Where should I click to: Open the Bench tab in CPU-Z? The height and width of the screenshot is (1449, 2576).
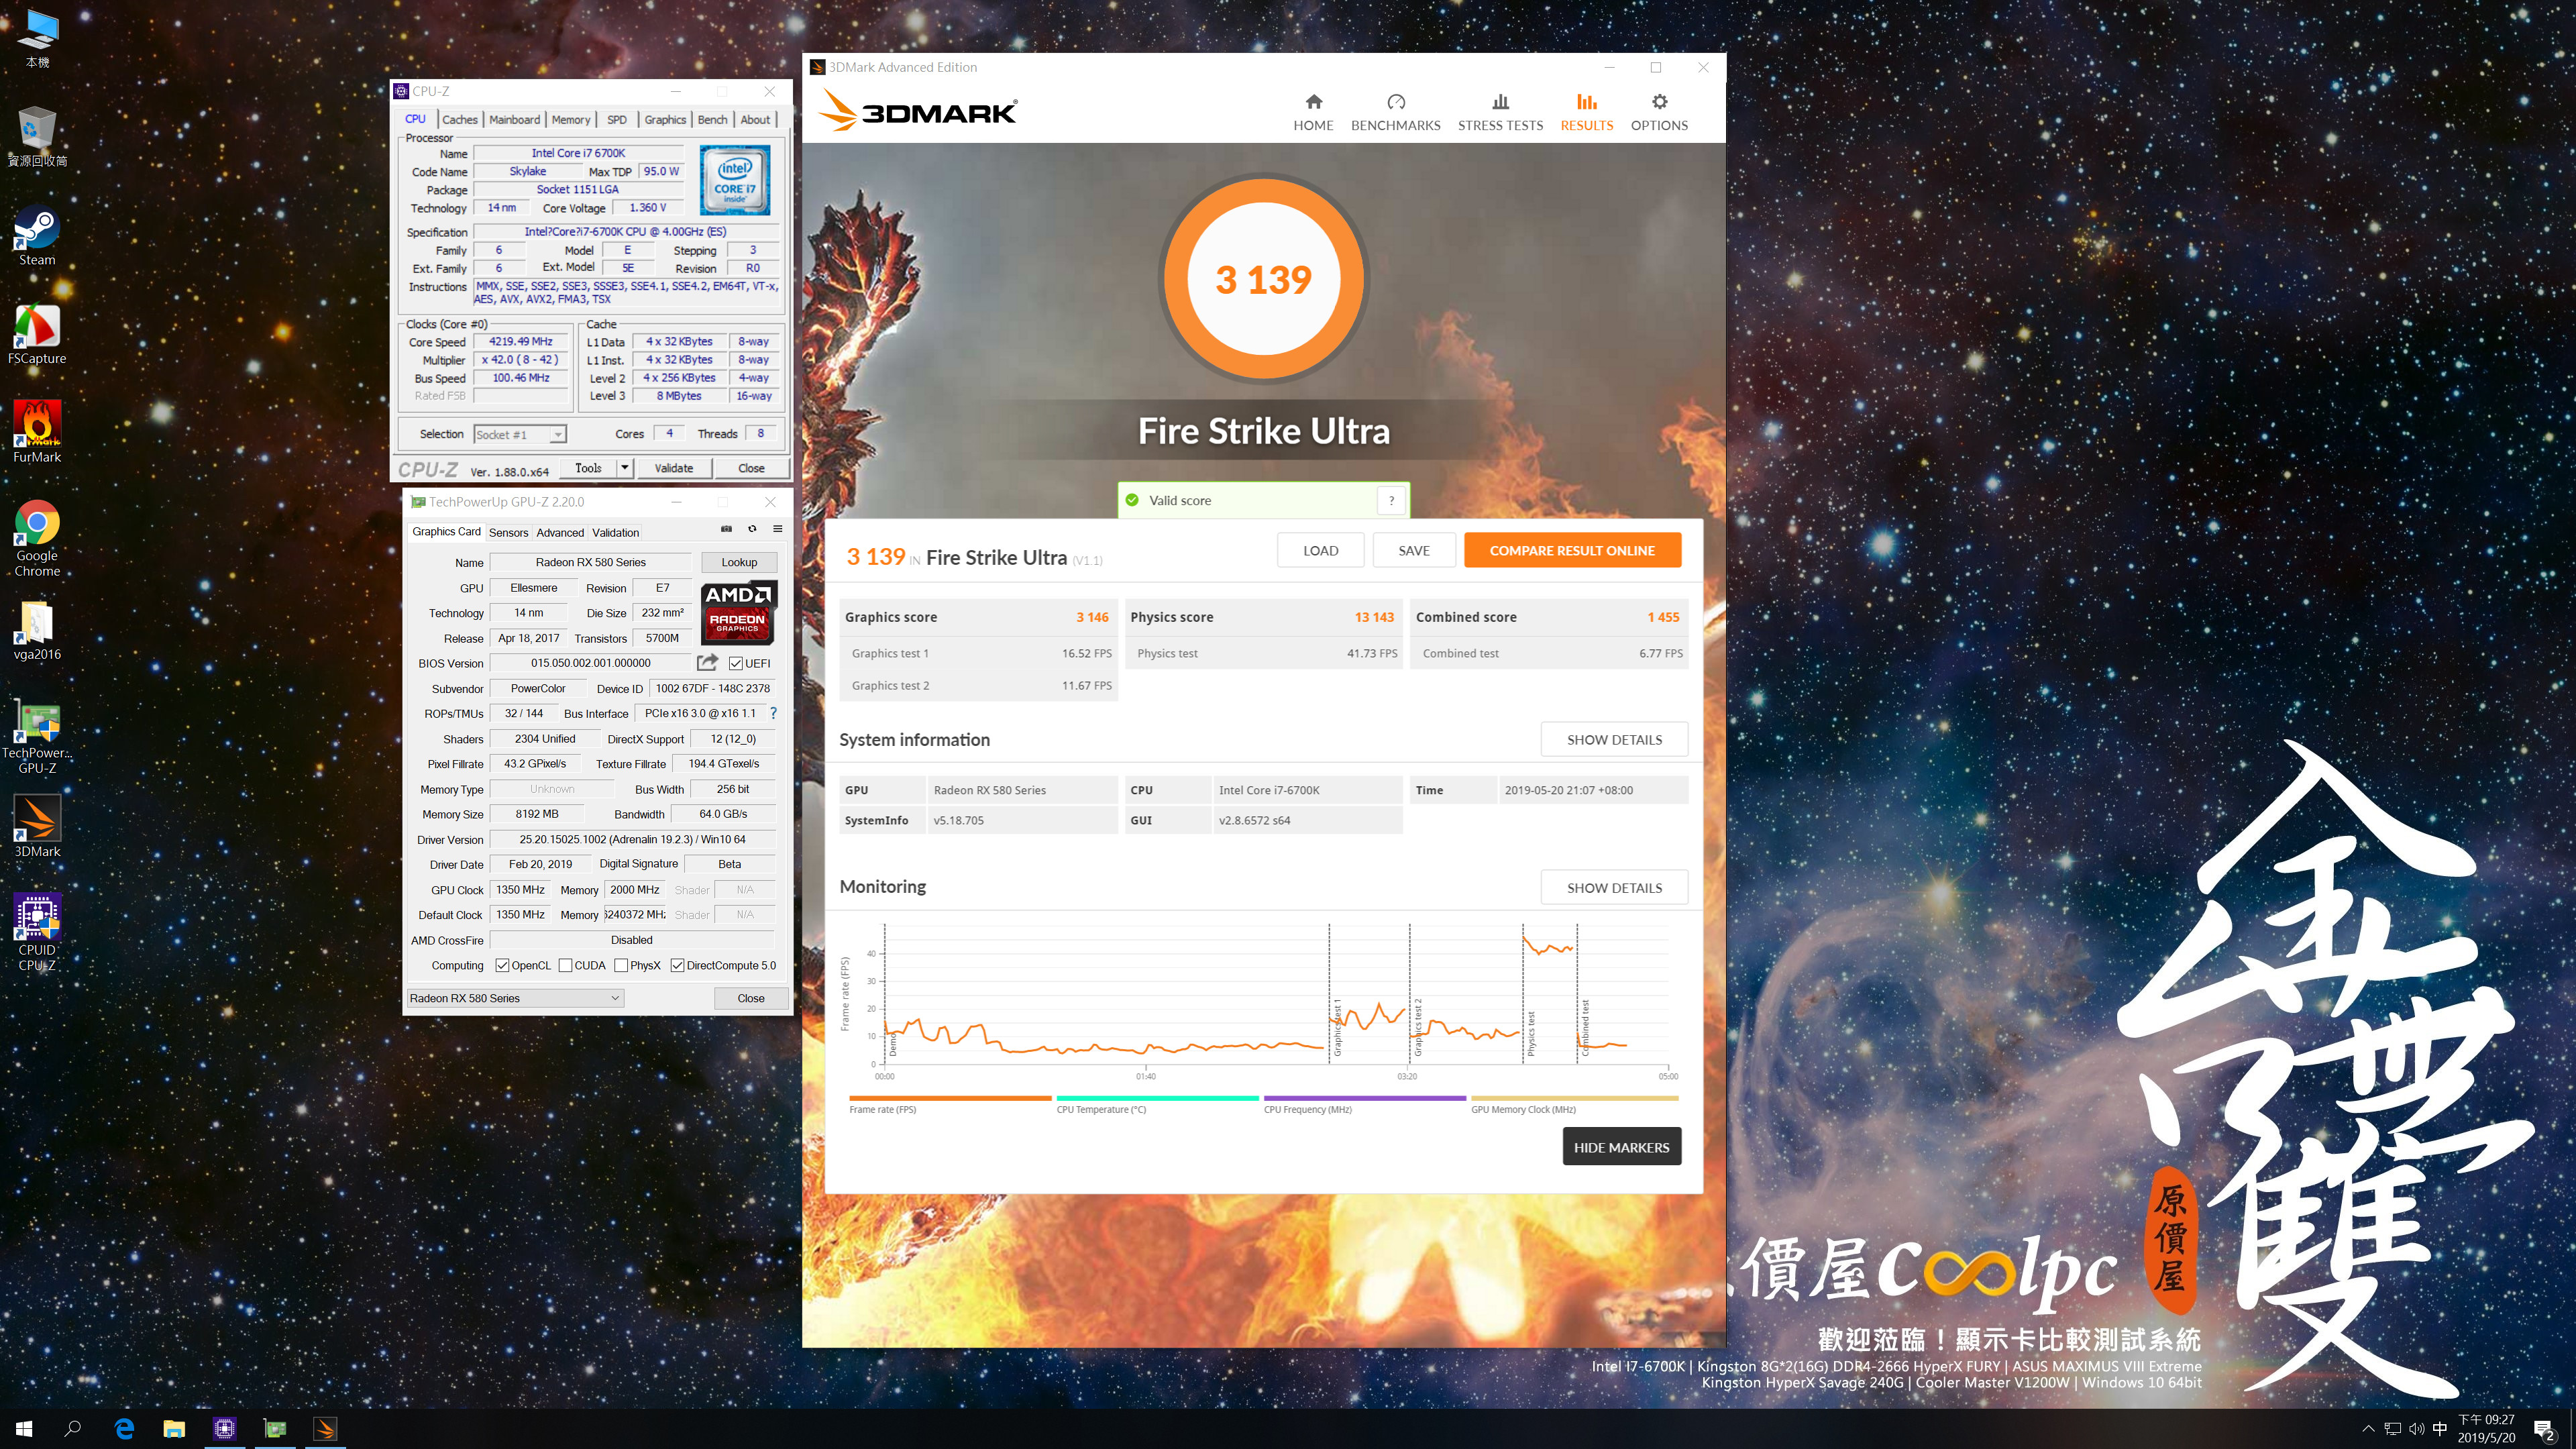point(712,119)
